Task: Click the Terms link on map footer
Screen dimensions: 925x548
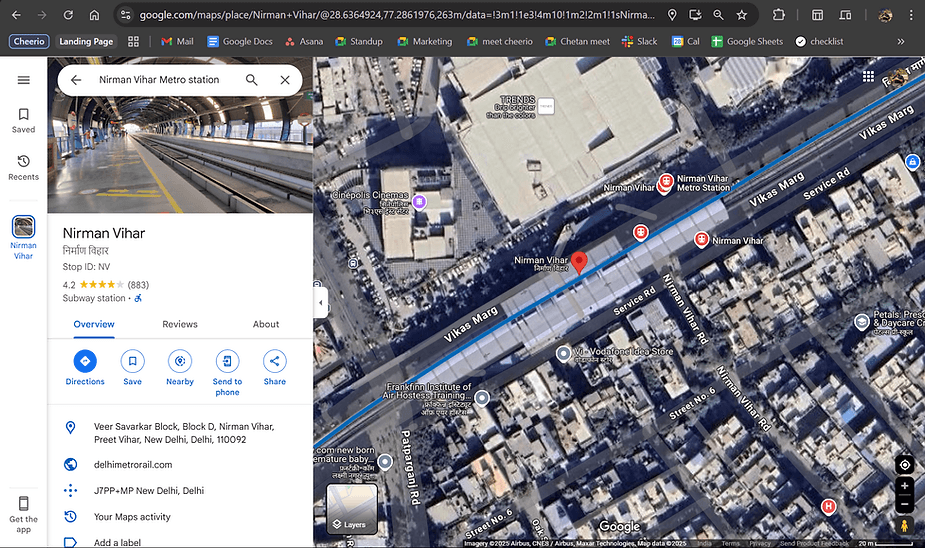Action: click(730, 543)
